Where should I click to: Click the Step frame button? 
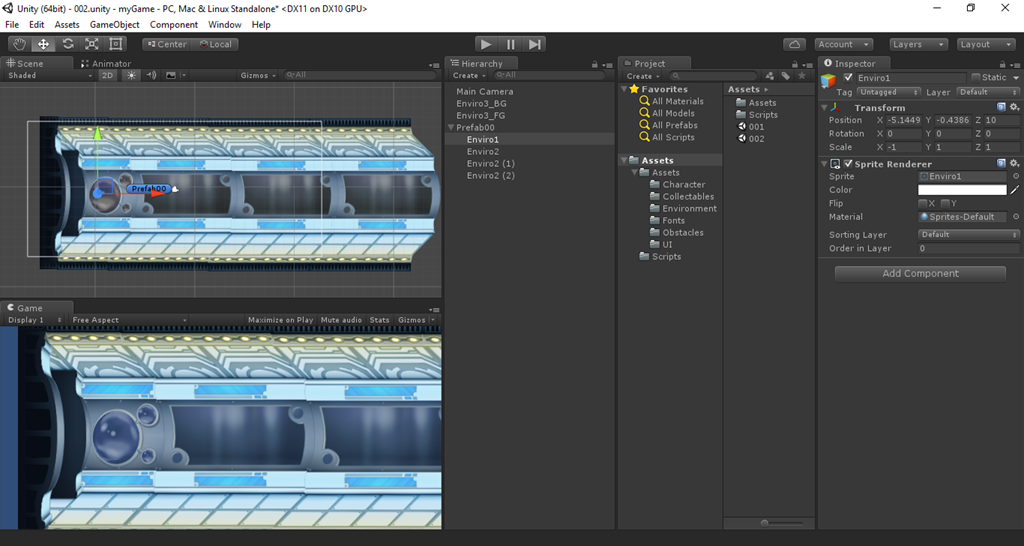[535, 44]
